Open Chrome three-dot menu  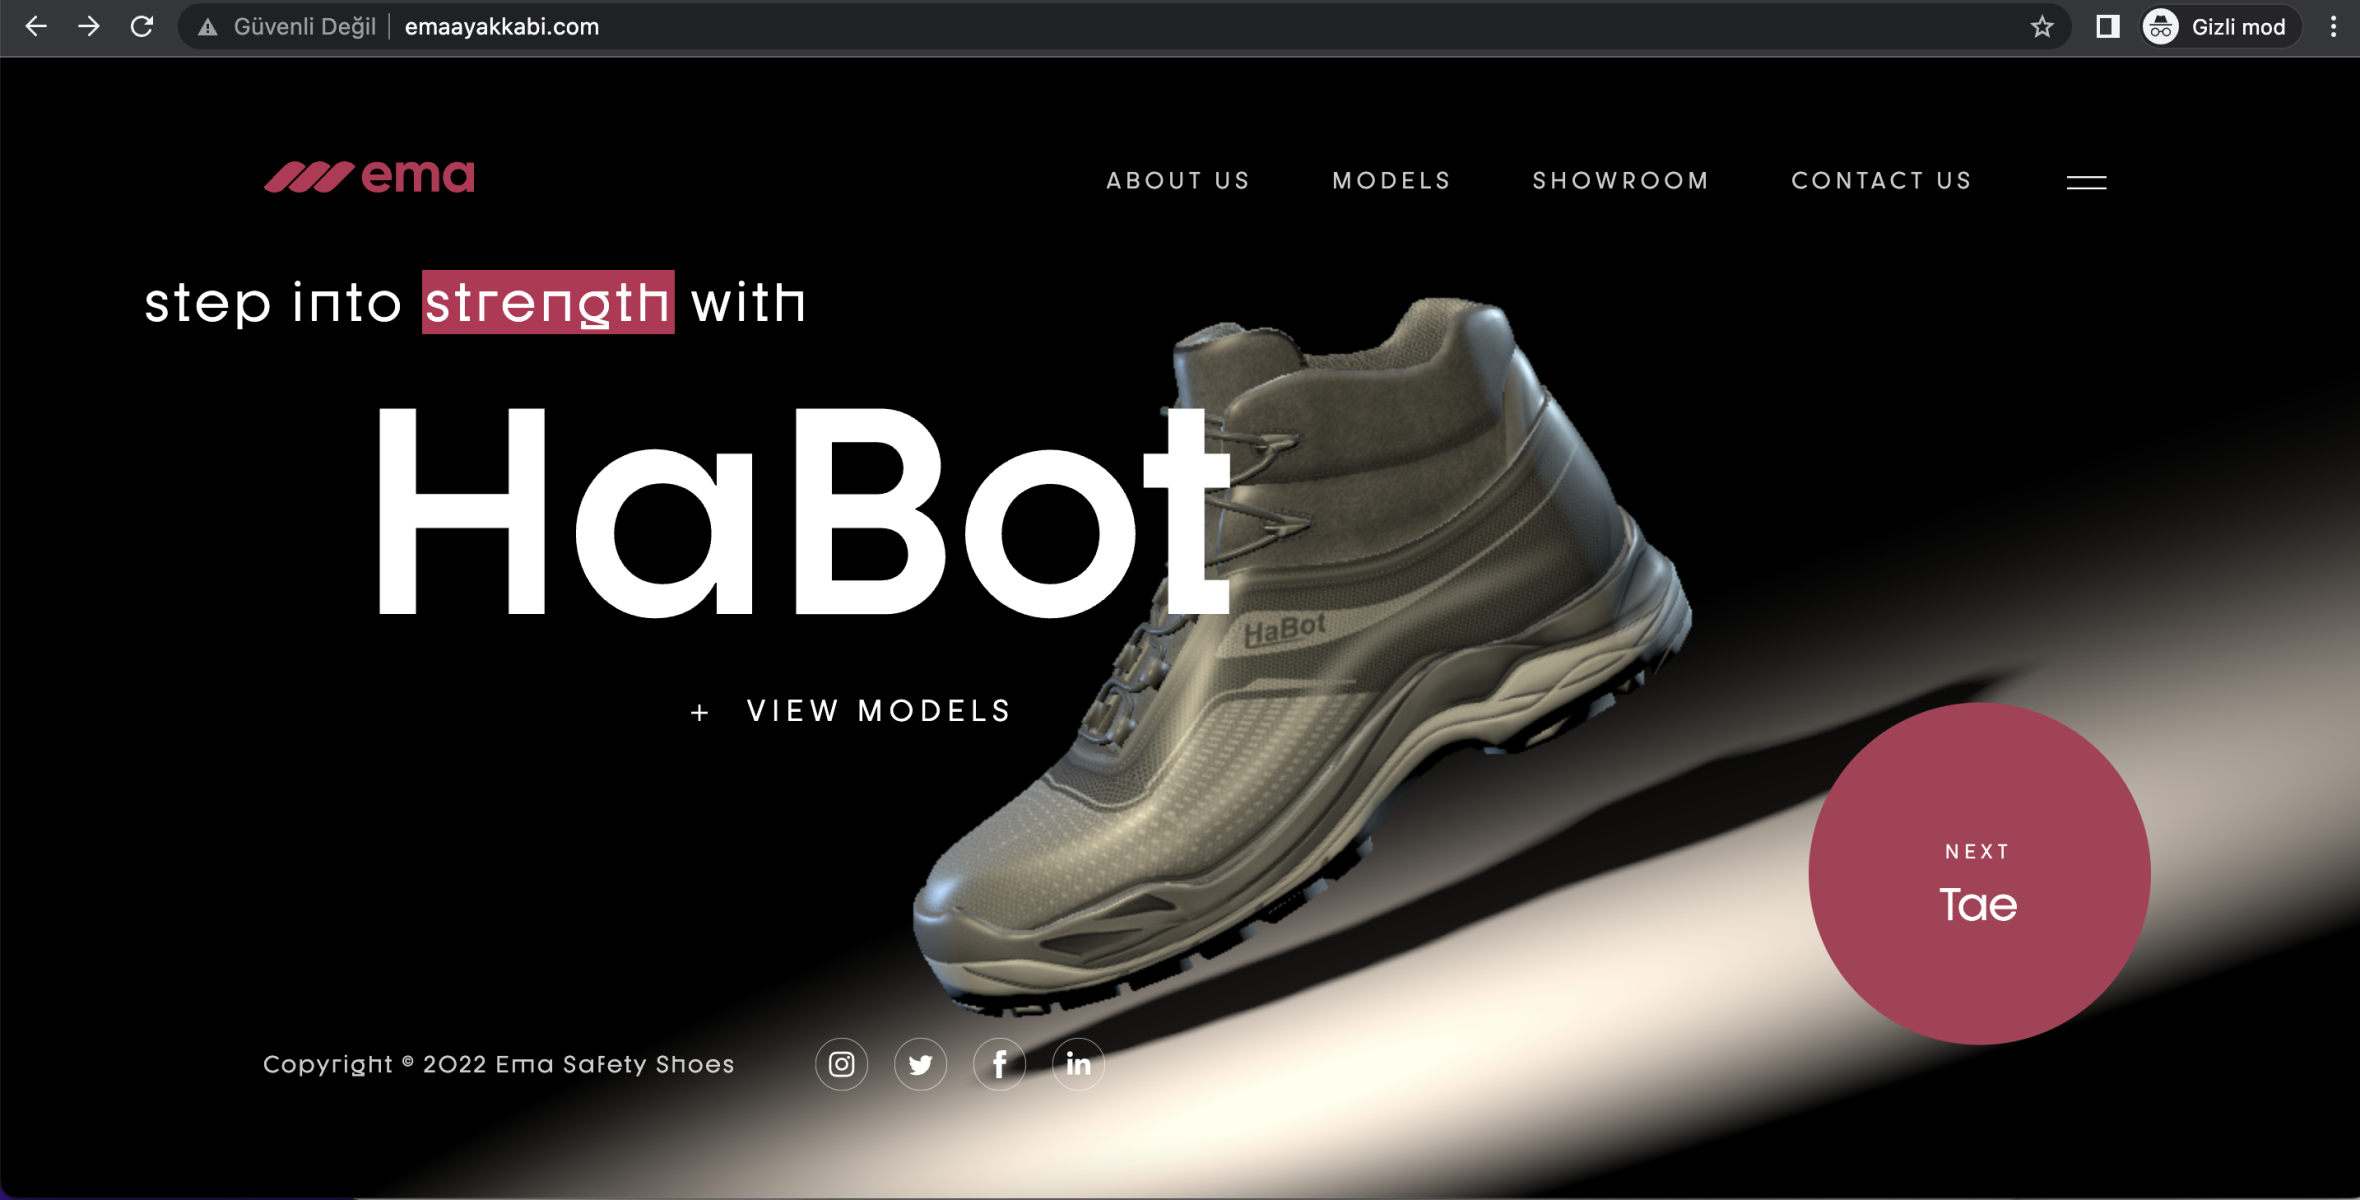coord(2333,27)
